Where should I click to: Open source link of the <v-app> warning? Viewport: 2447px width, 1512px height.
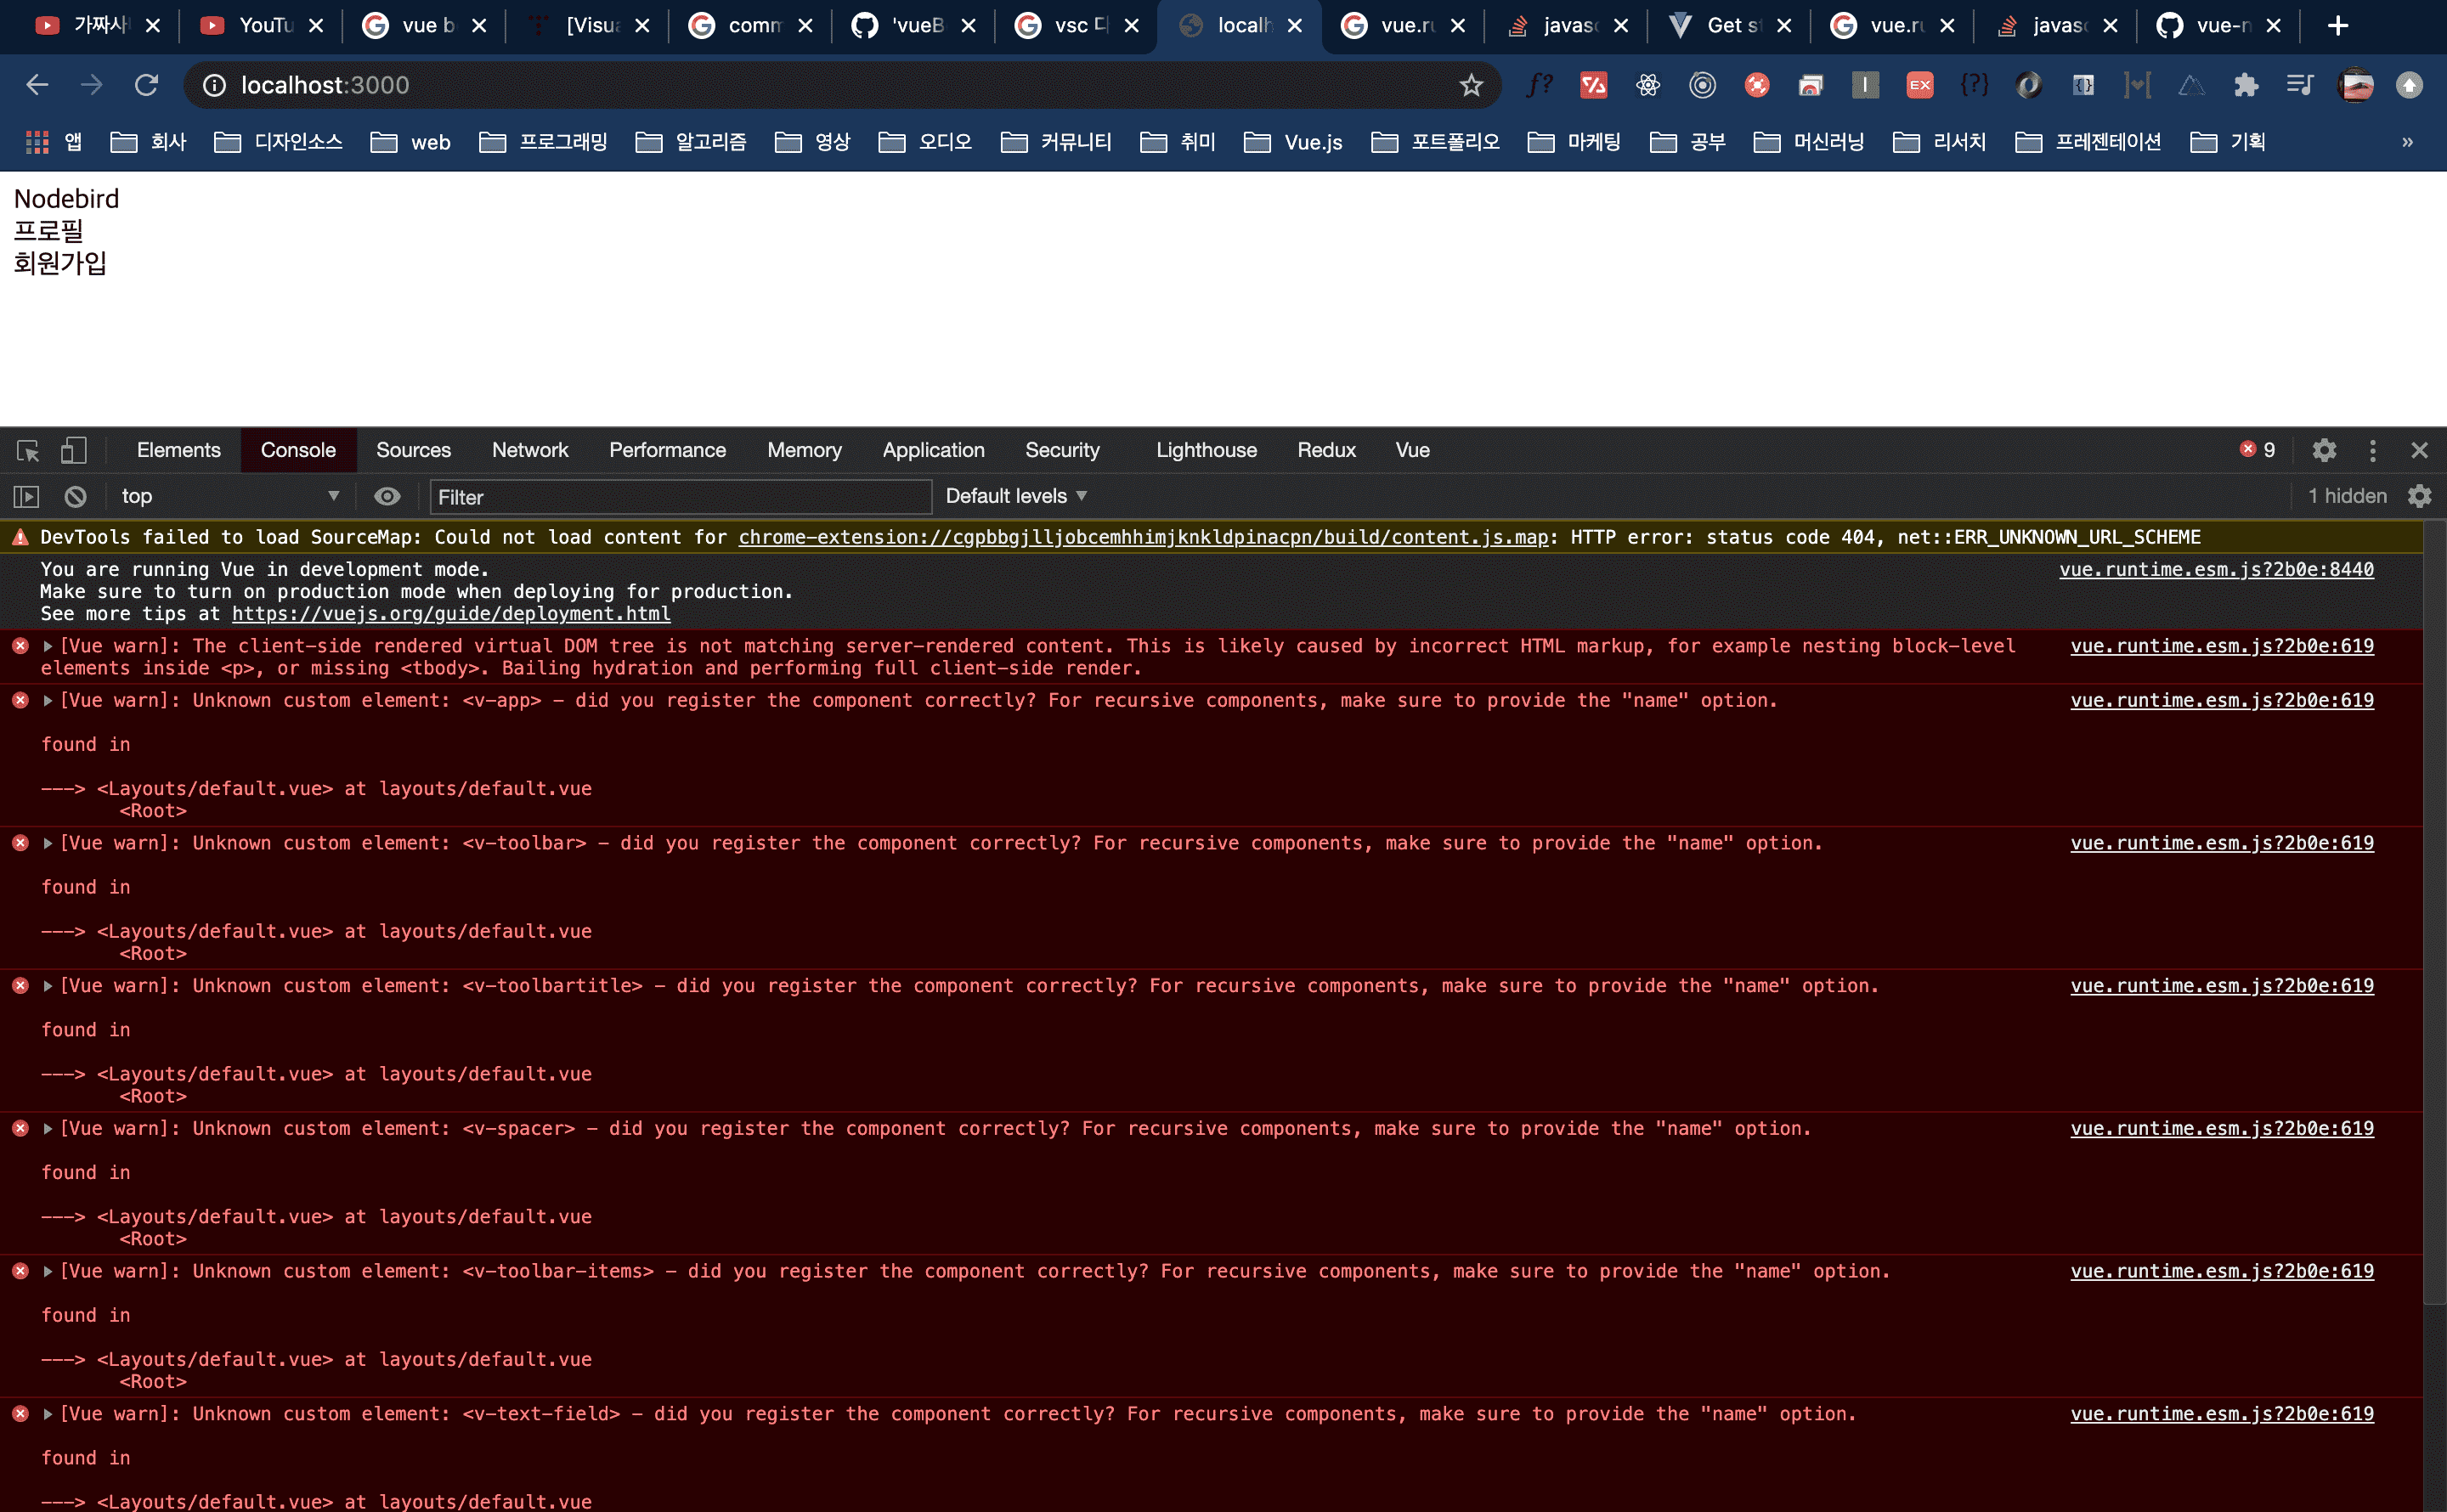point(2221,700)
